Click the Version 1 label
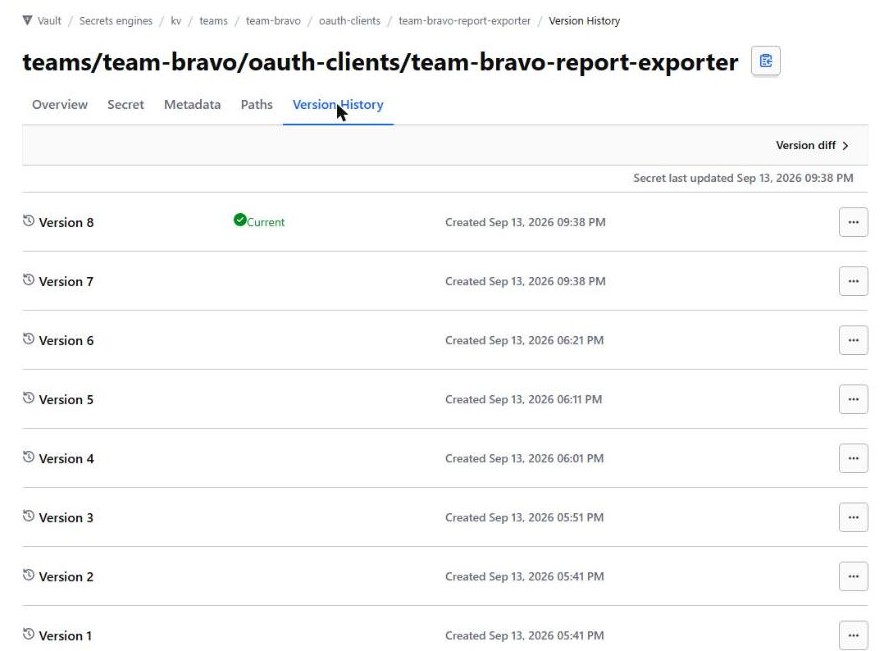The image size is (890, 651). pos(65,636)
